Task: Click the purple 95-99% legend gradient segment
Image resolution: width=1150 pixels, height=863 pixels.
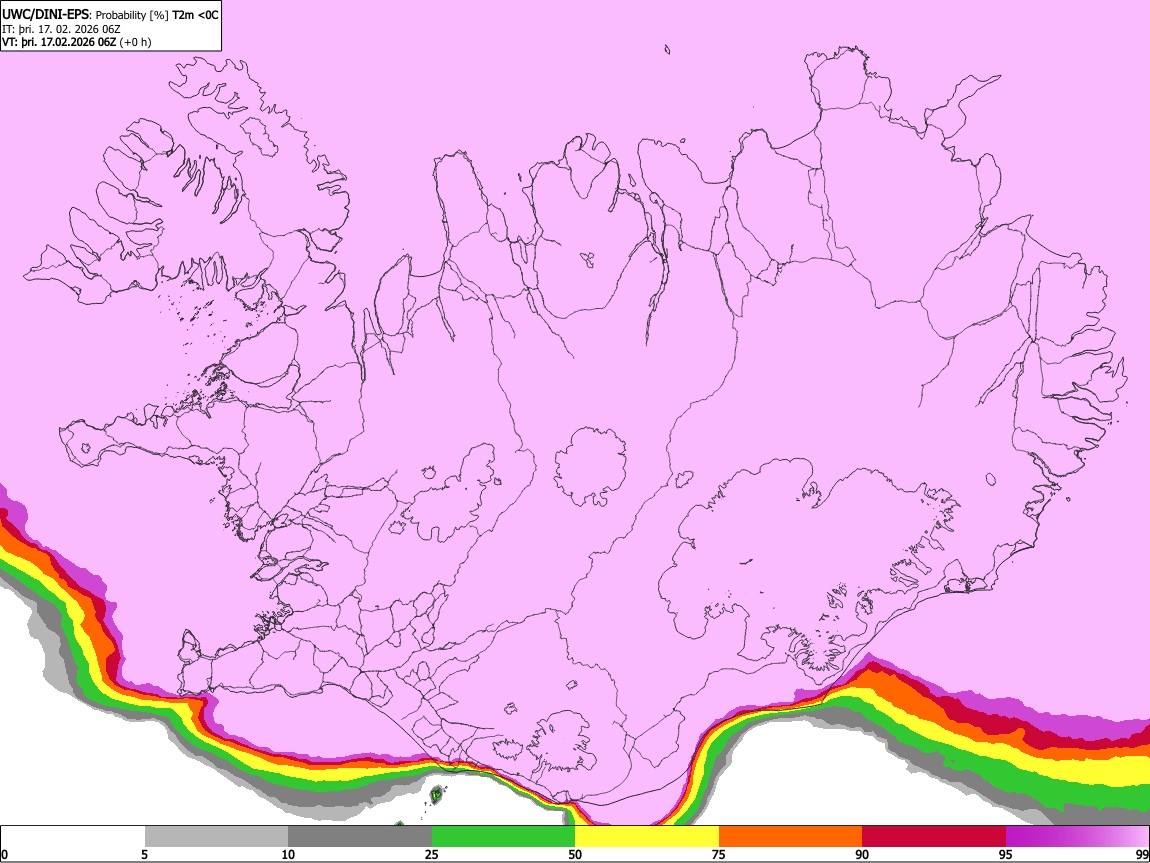Action: [x=1077, y=837]
